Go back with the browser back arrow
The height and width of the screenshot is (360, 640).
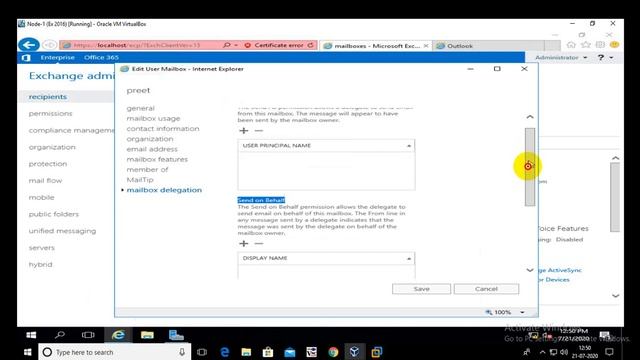29,44
